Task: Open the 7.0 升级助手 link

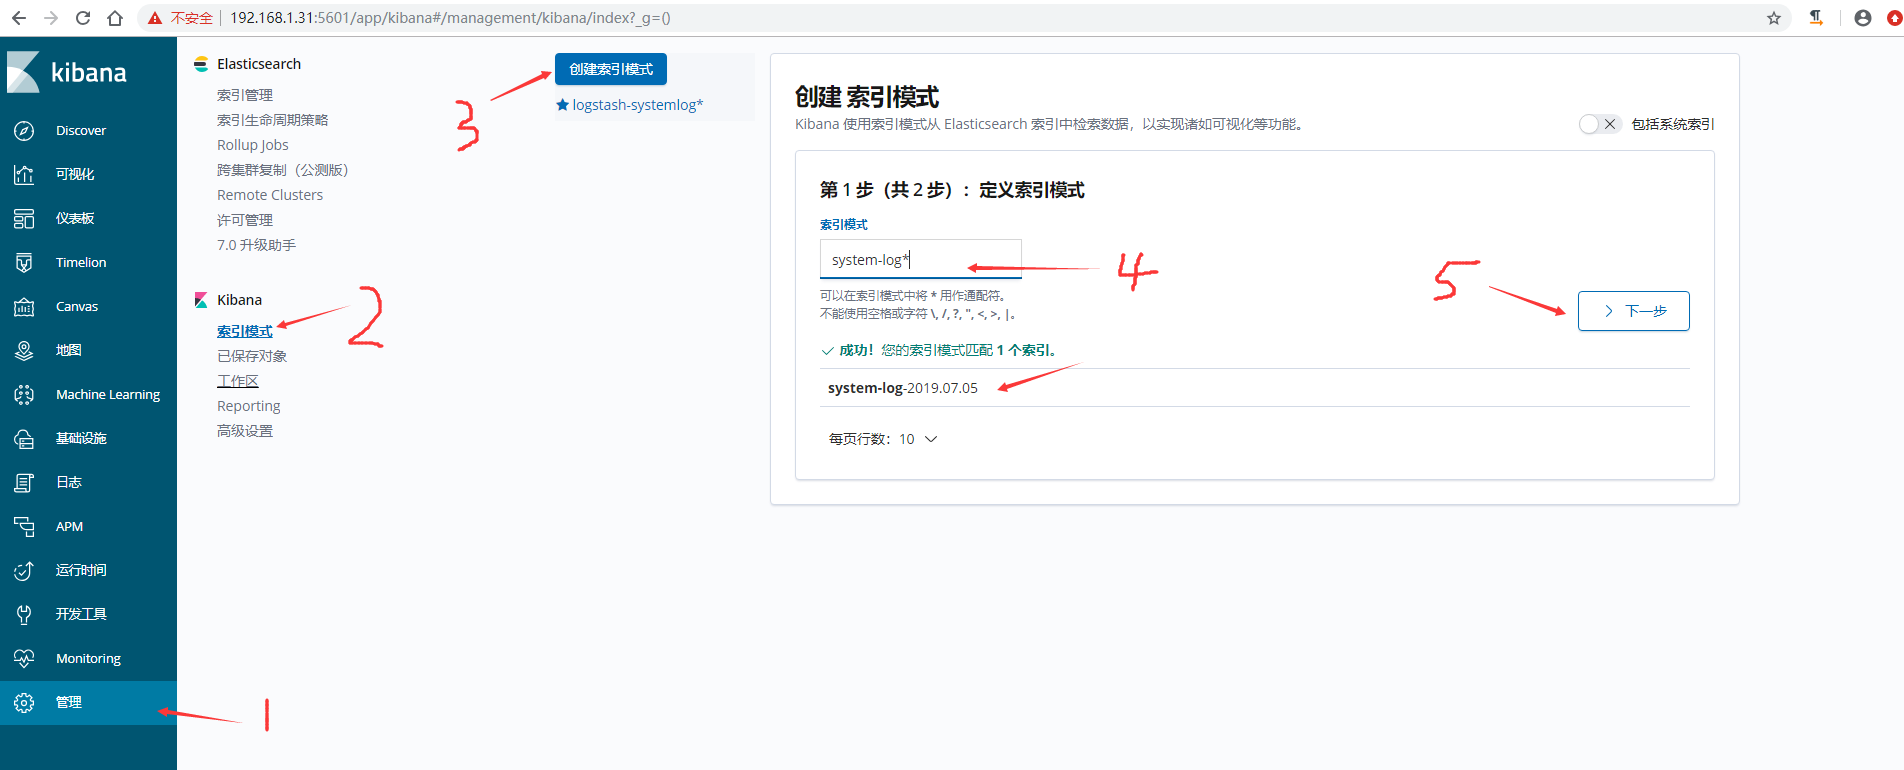Action: click(257, 245)
